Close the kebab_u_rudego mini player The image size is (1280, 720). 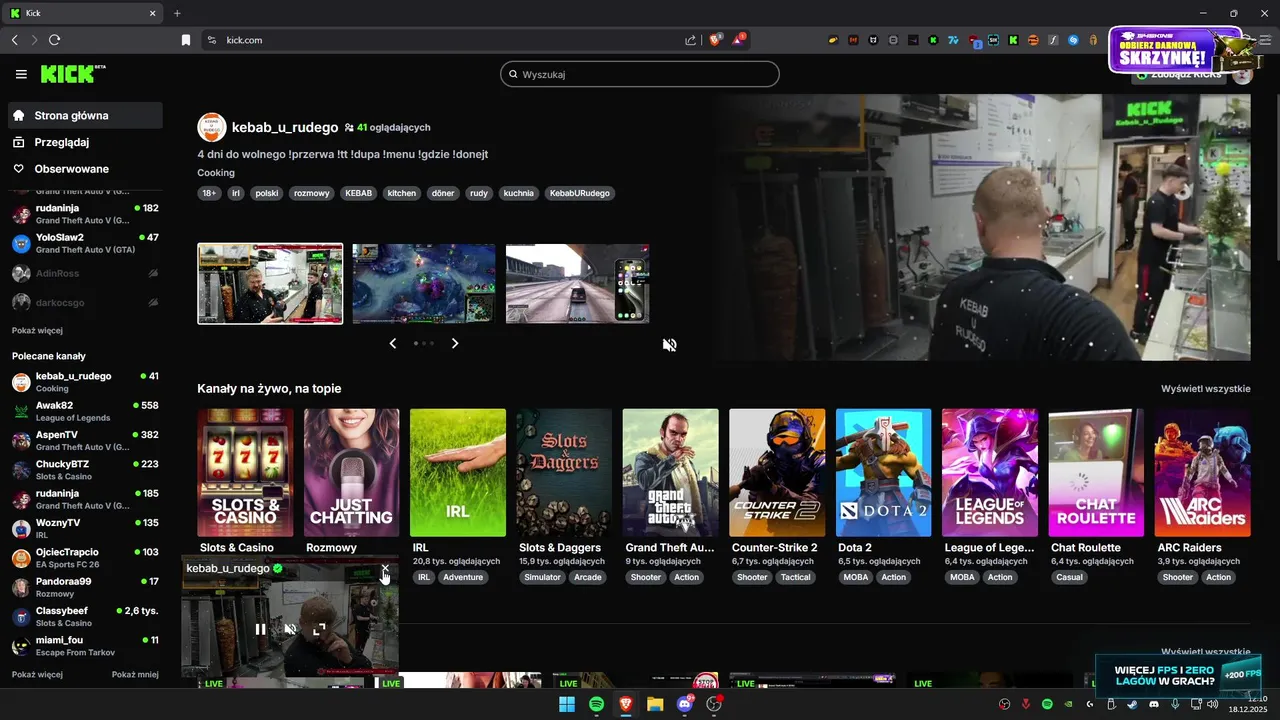[385, 568]
